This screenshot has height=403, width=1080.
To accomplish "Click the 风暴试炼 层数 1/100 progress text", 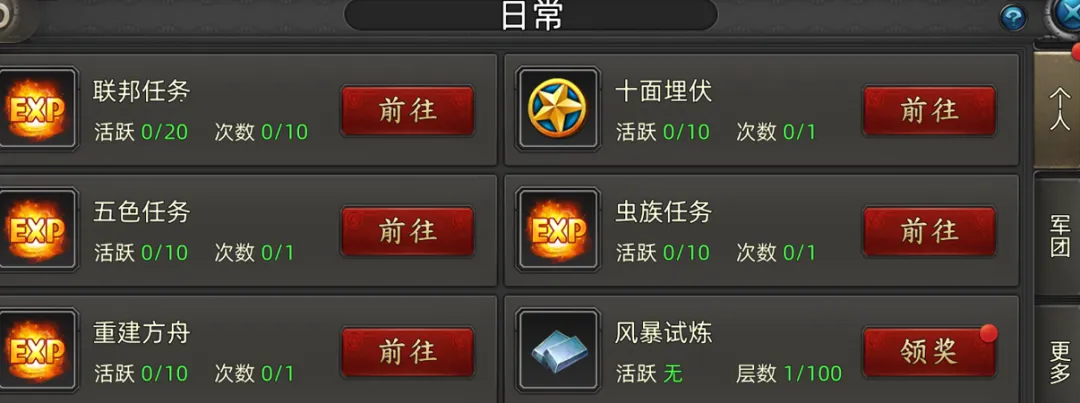I will coord(789,374).
